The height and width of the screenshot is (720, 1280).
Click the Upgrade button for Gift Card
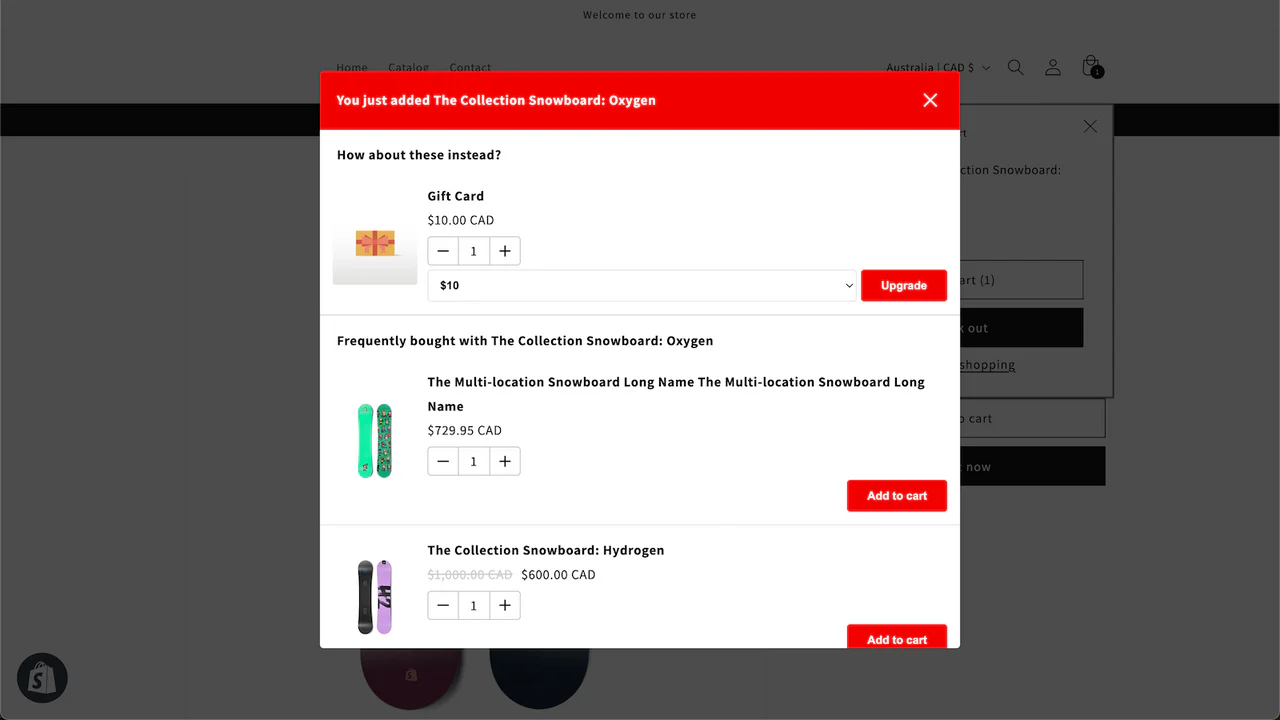coord(903,285)
